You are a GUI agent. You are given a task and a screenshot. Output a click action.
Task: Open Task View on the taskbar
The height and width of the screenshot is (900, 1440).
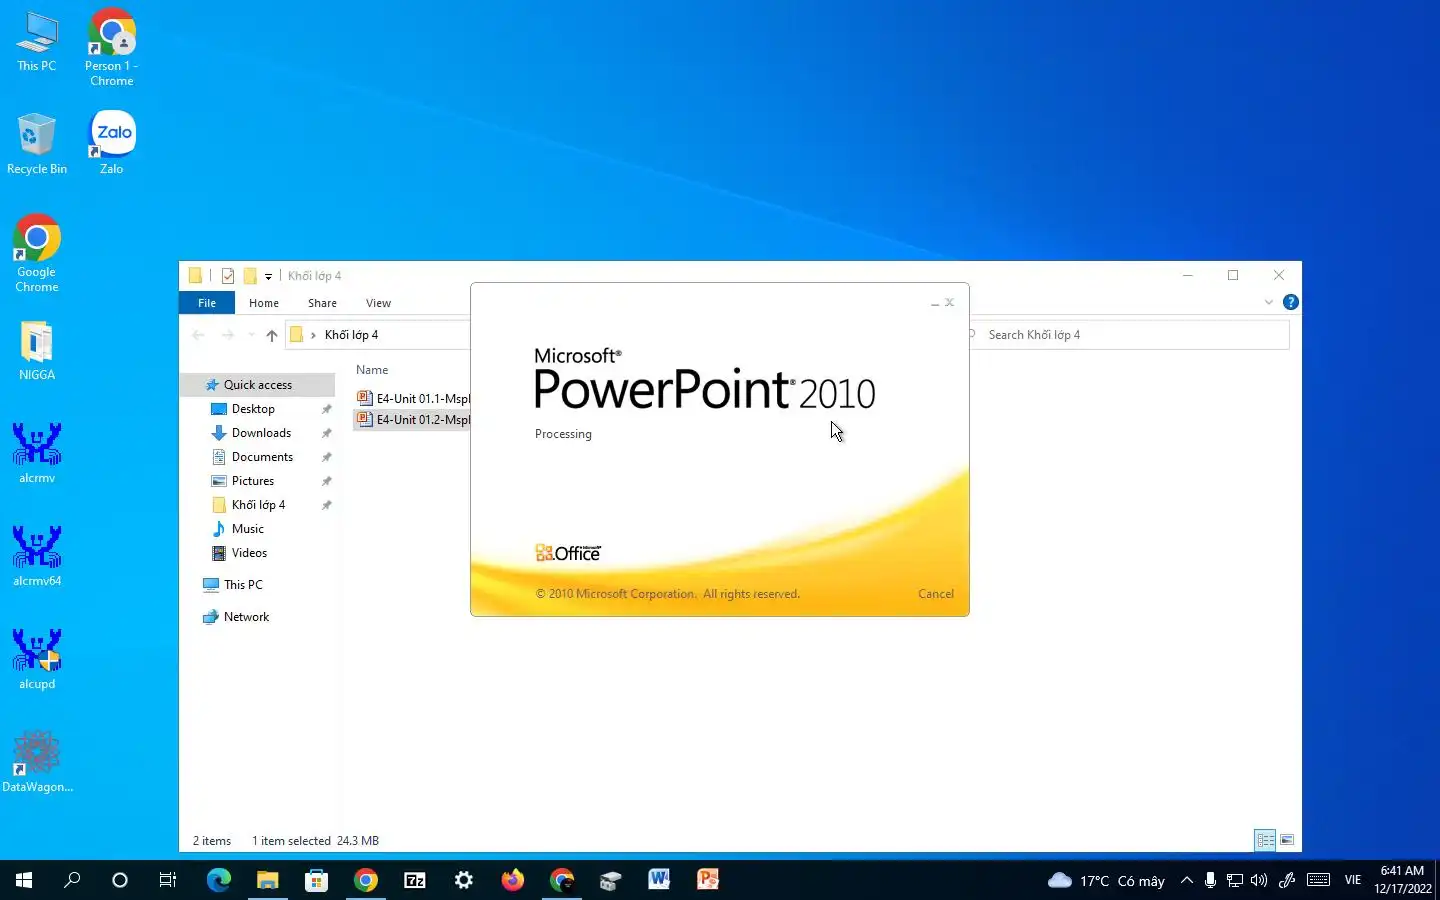(x=168, y=880)
